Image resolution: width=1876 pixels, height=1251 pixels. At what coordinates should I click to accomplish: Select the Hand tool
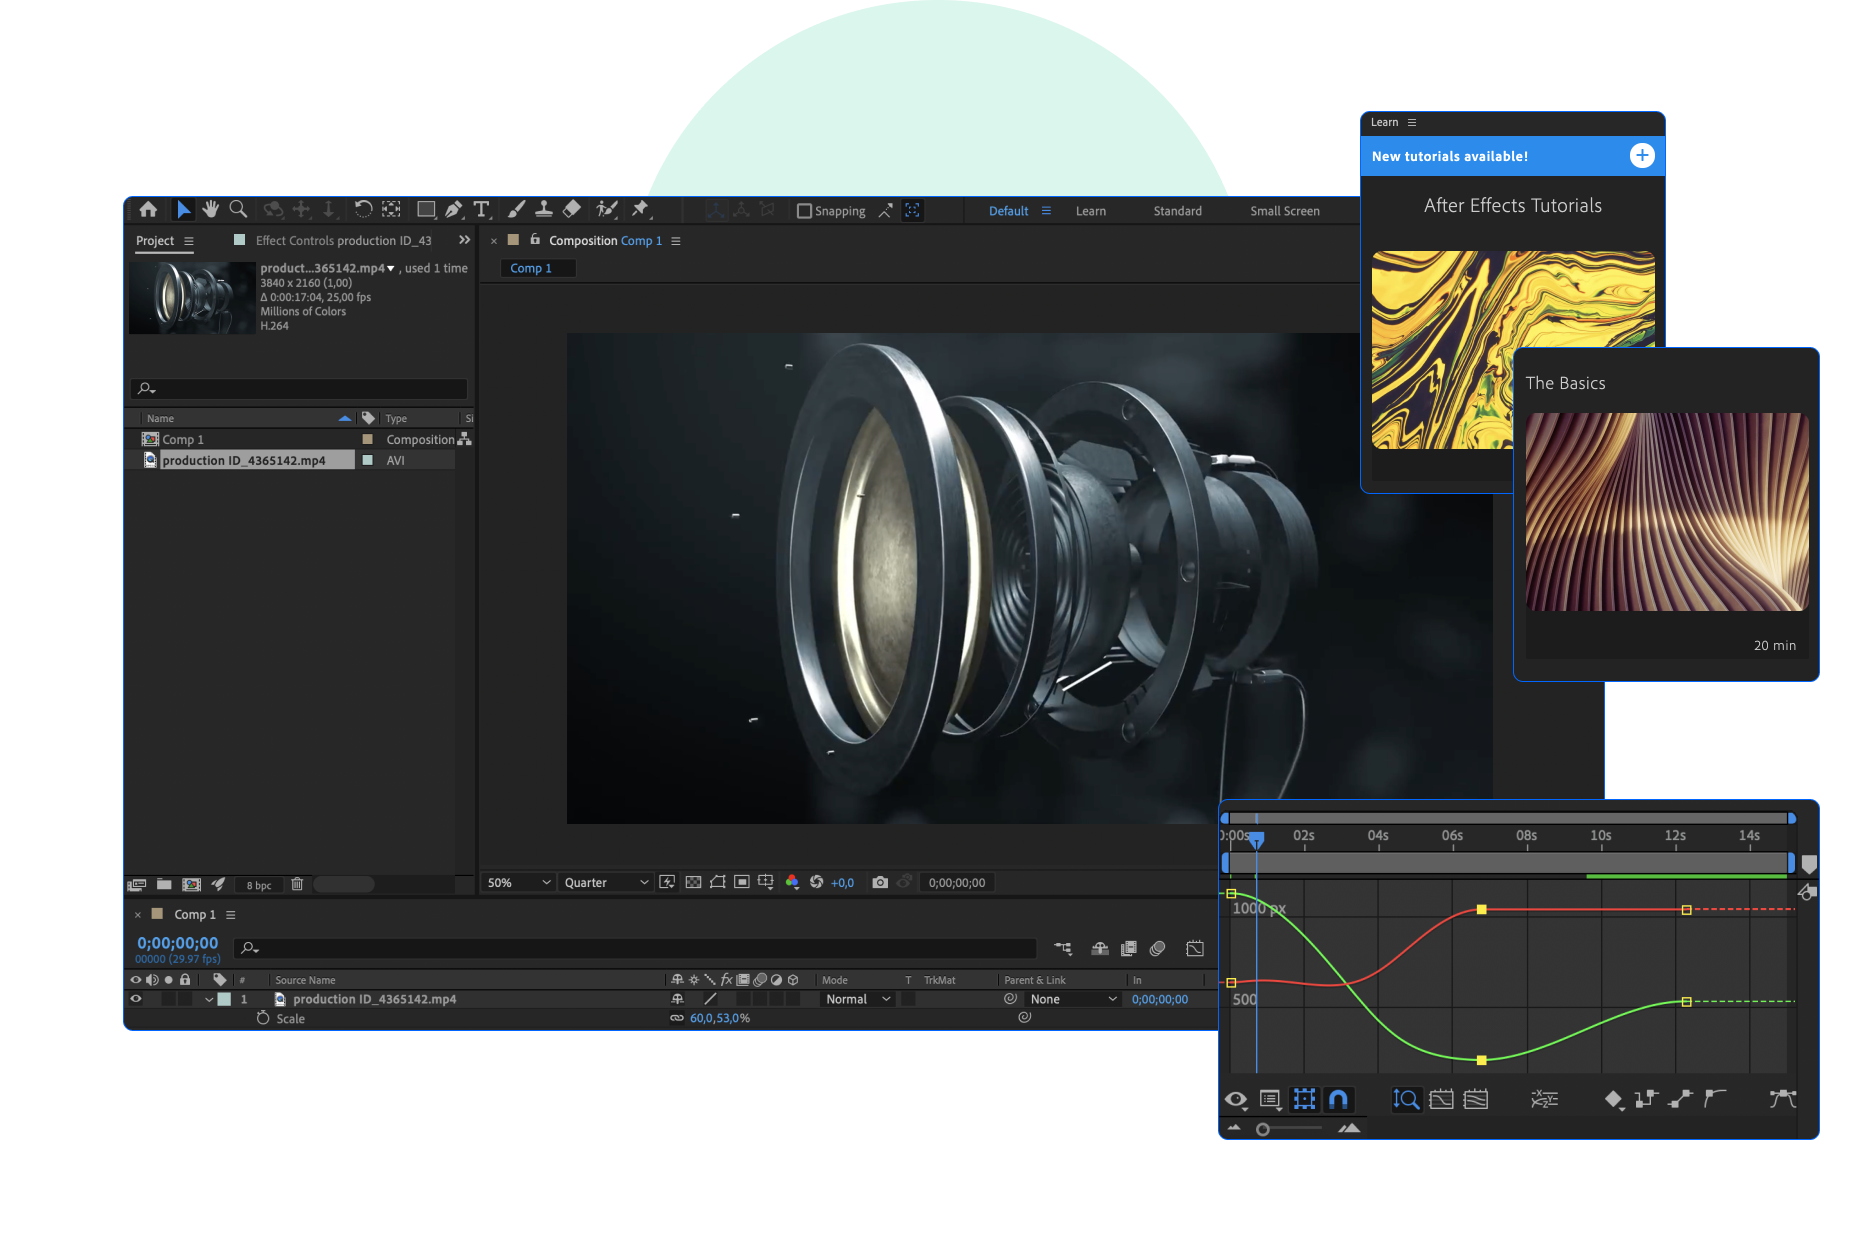coord(210,210)
